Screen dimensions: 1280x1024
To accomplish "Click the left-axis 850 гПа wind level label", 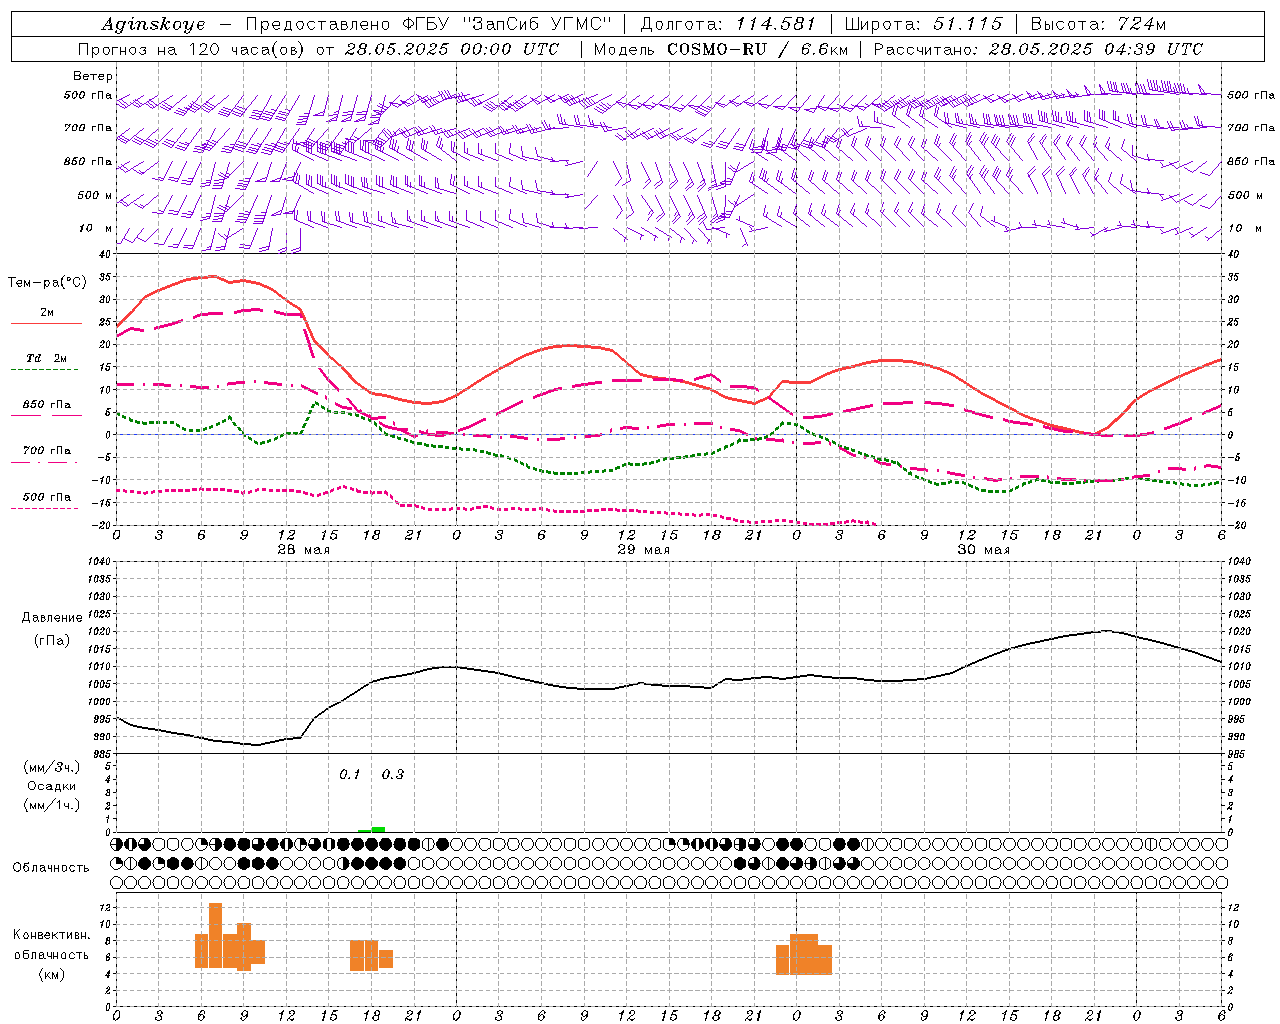I will click(x=88, y=161).
